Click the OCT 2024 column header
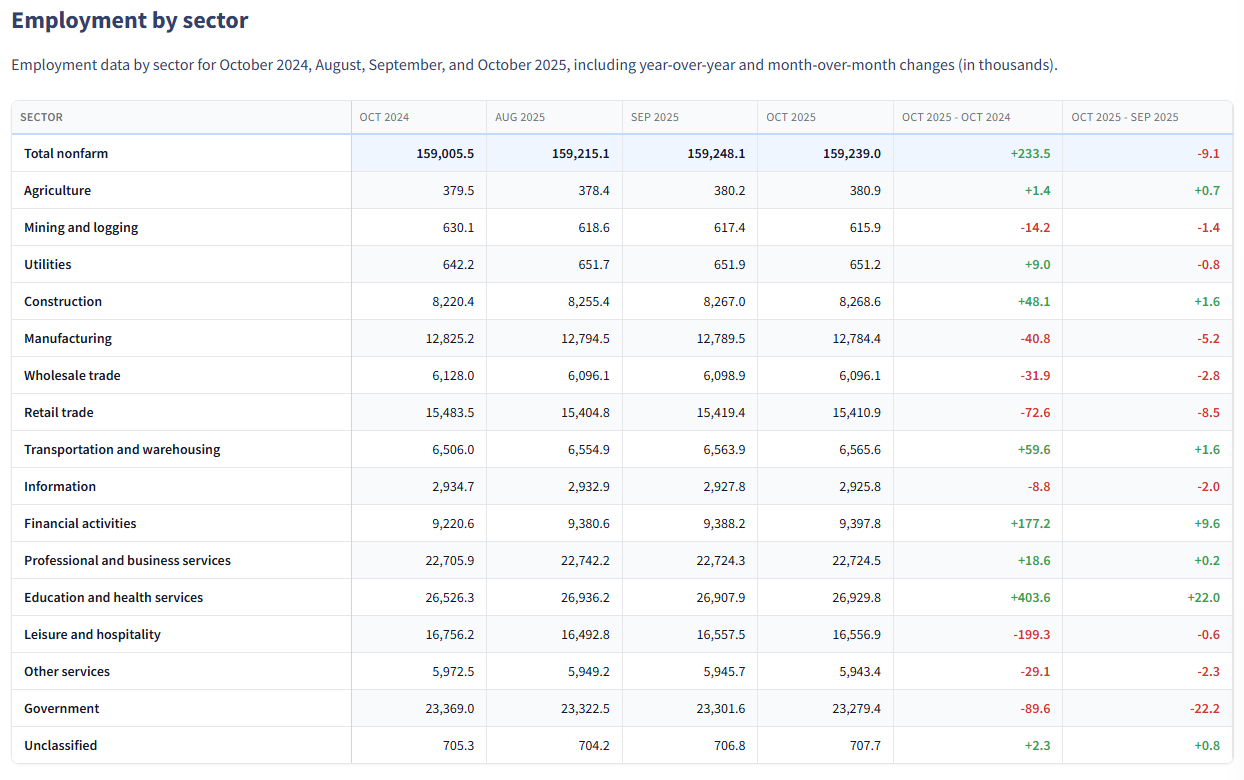The width and height of the screenshot is (1244, 780). point(384,117)
